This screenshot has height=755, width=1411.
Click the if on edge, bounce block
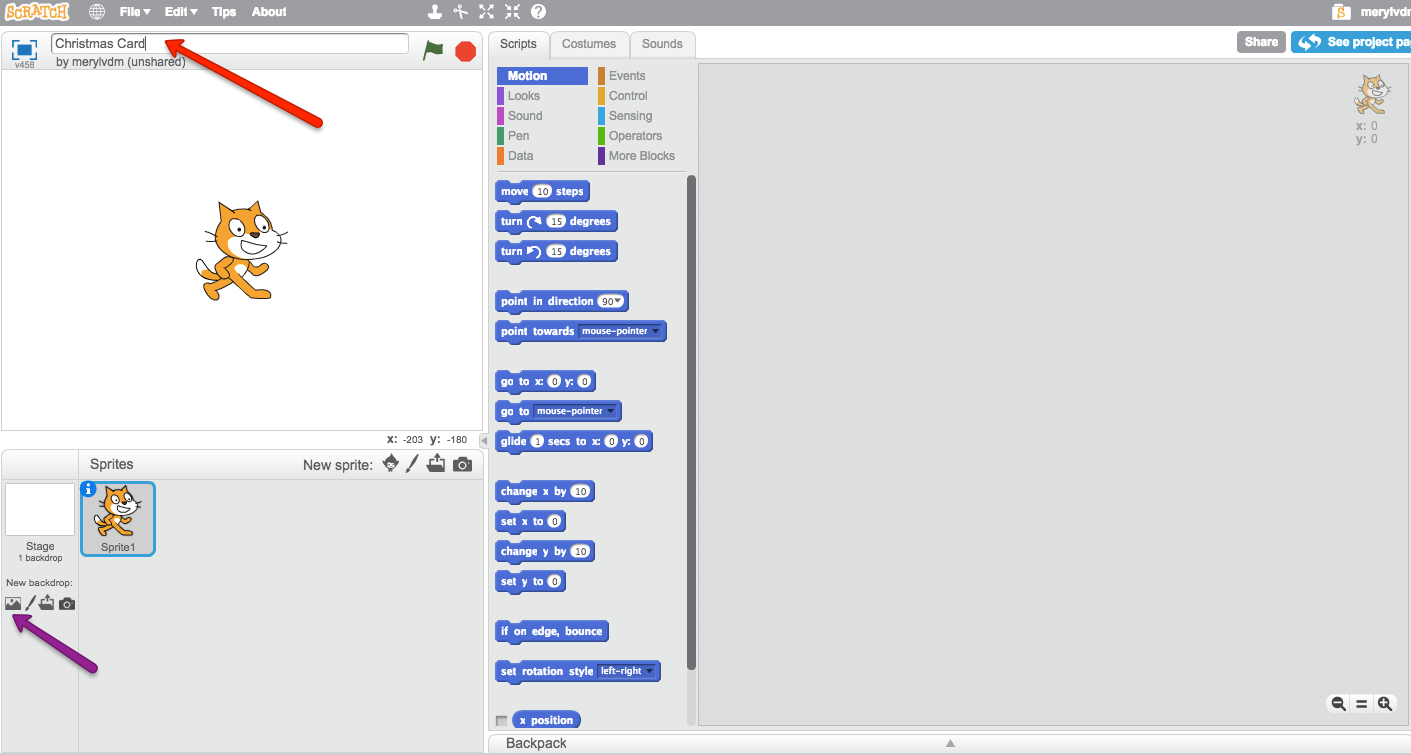(x=552, y=631)
